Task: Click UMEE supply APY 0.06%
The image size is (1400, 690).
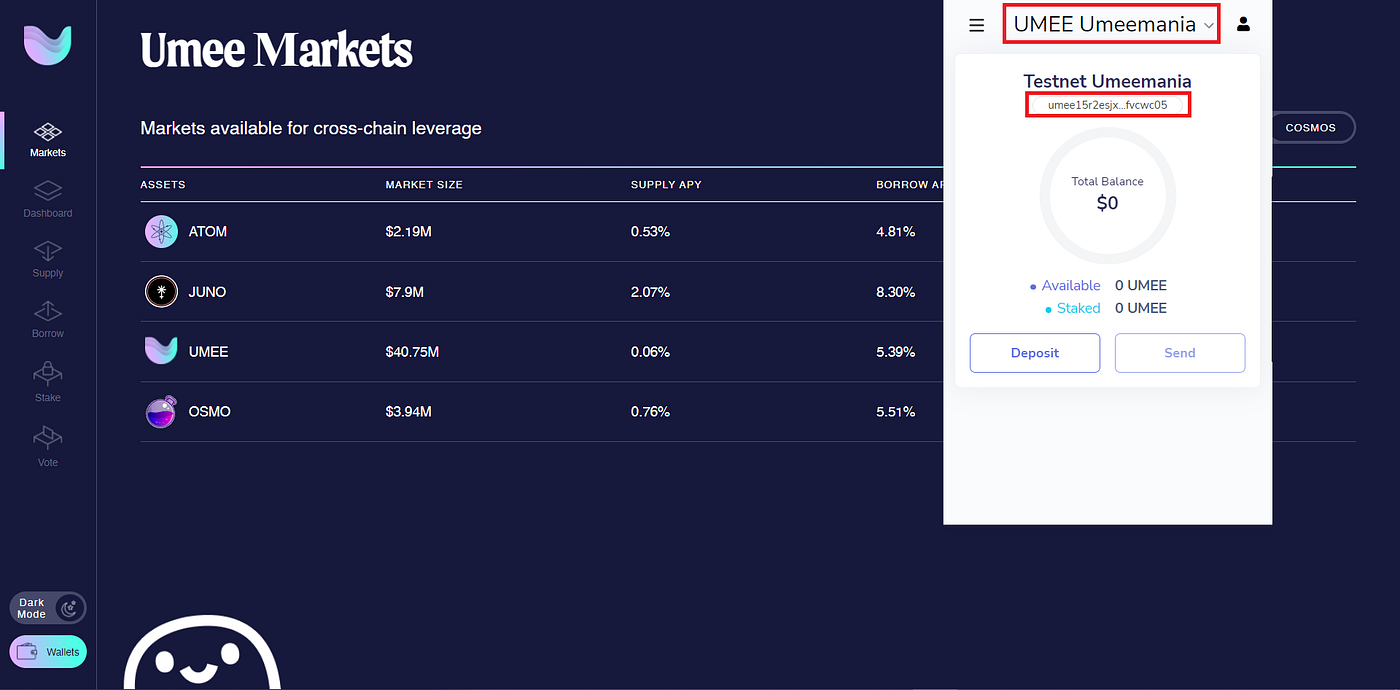Action: (x=650, y=352)
